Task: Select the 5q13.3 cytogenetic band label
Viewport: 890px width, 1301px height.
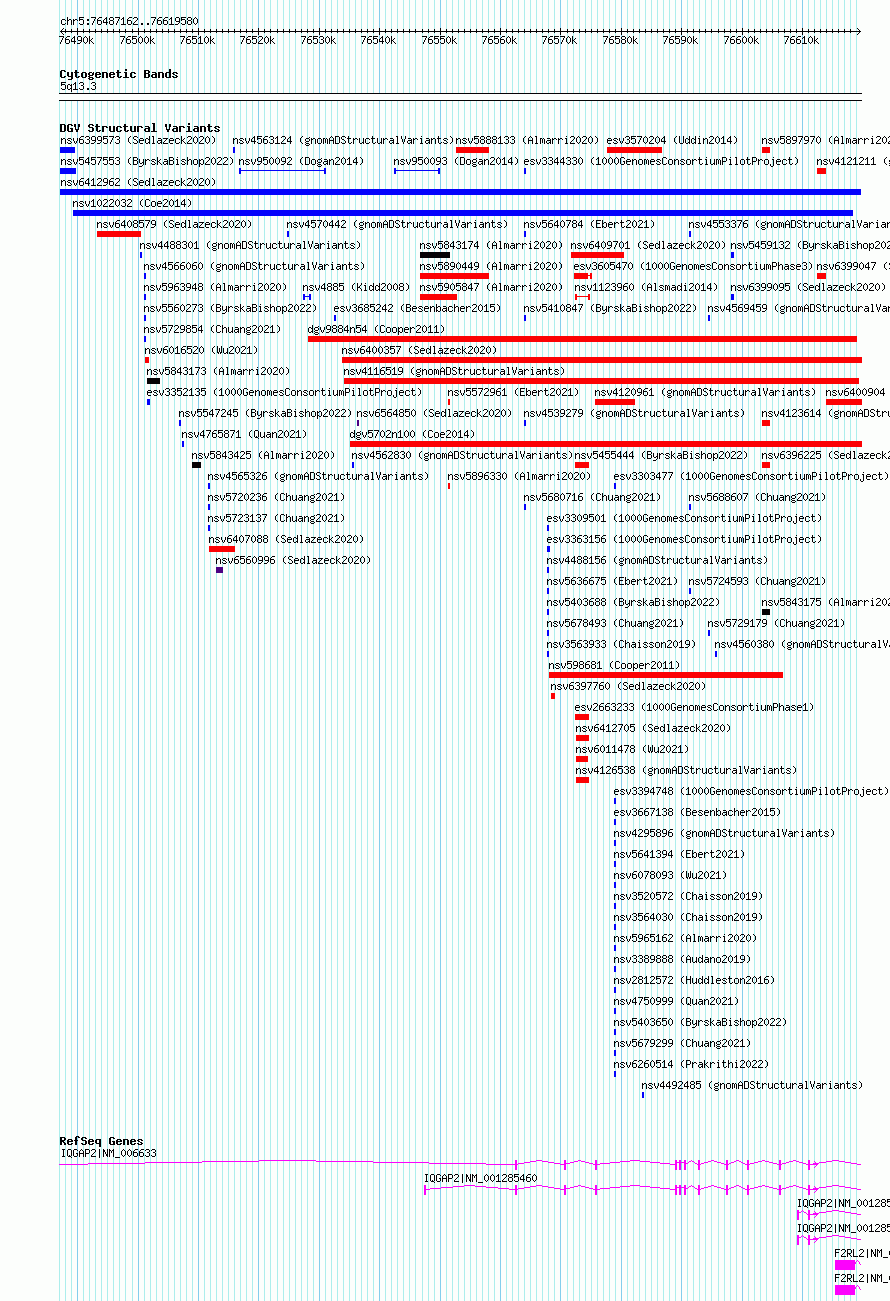Action: tap(78, 87)
